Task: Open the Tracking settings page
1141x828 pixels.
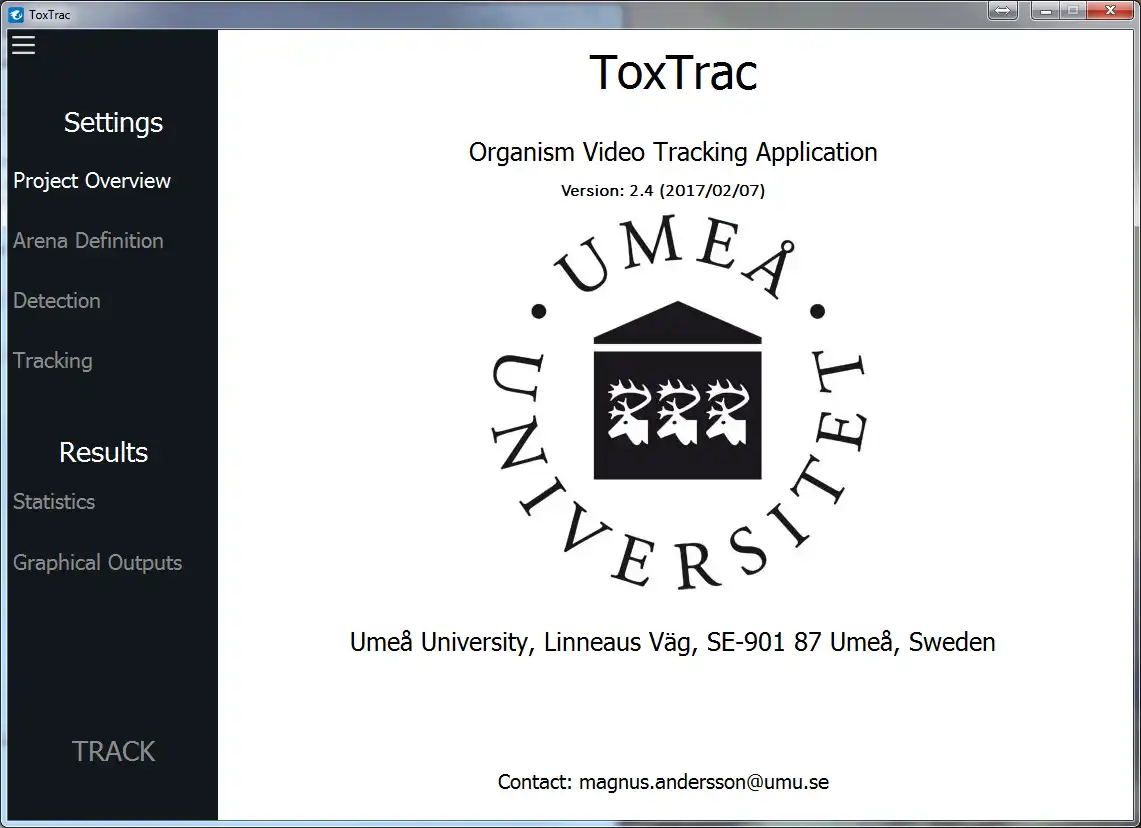Action: [x=52, y=361]
